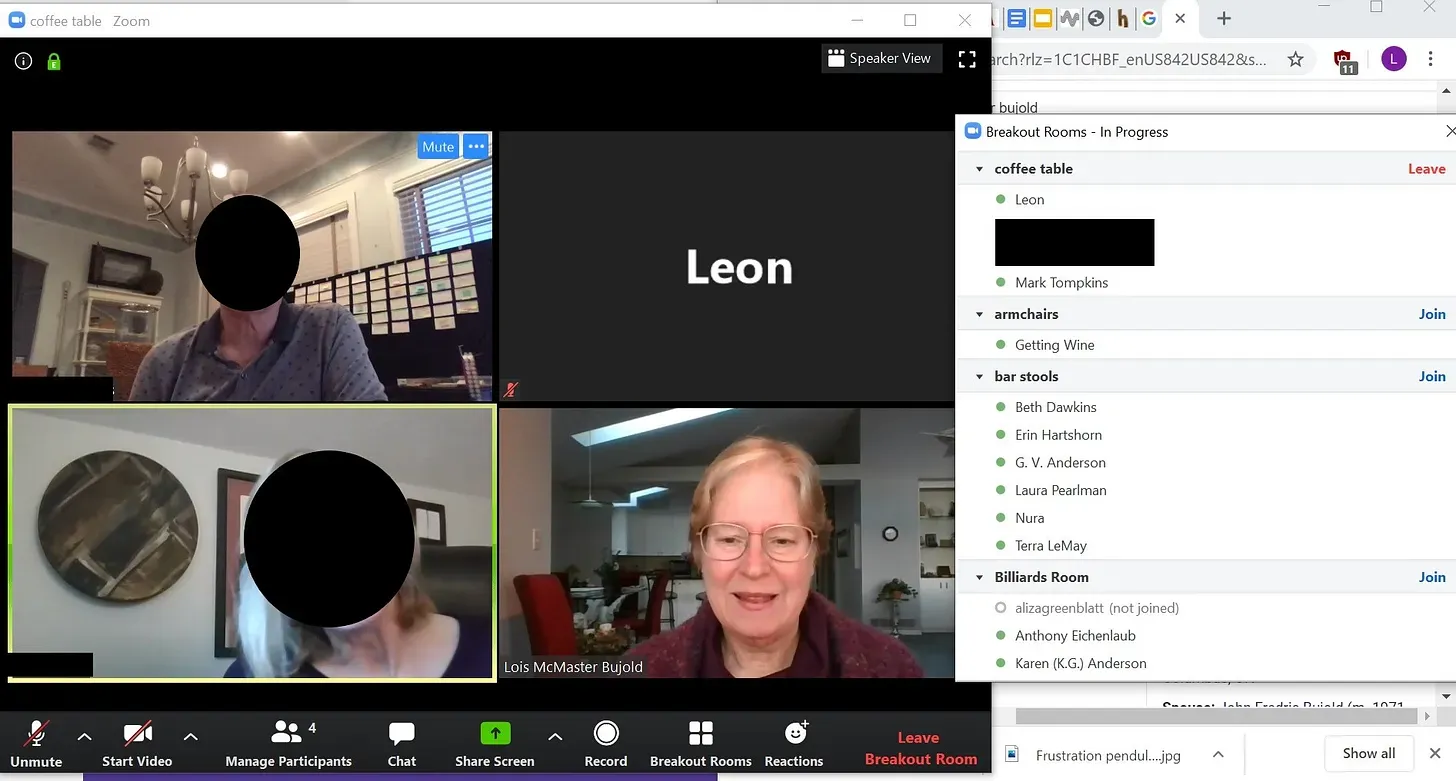
Task: Click the Share Screen icon
Action: (495, 735)
